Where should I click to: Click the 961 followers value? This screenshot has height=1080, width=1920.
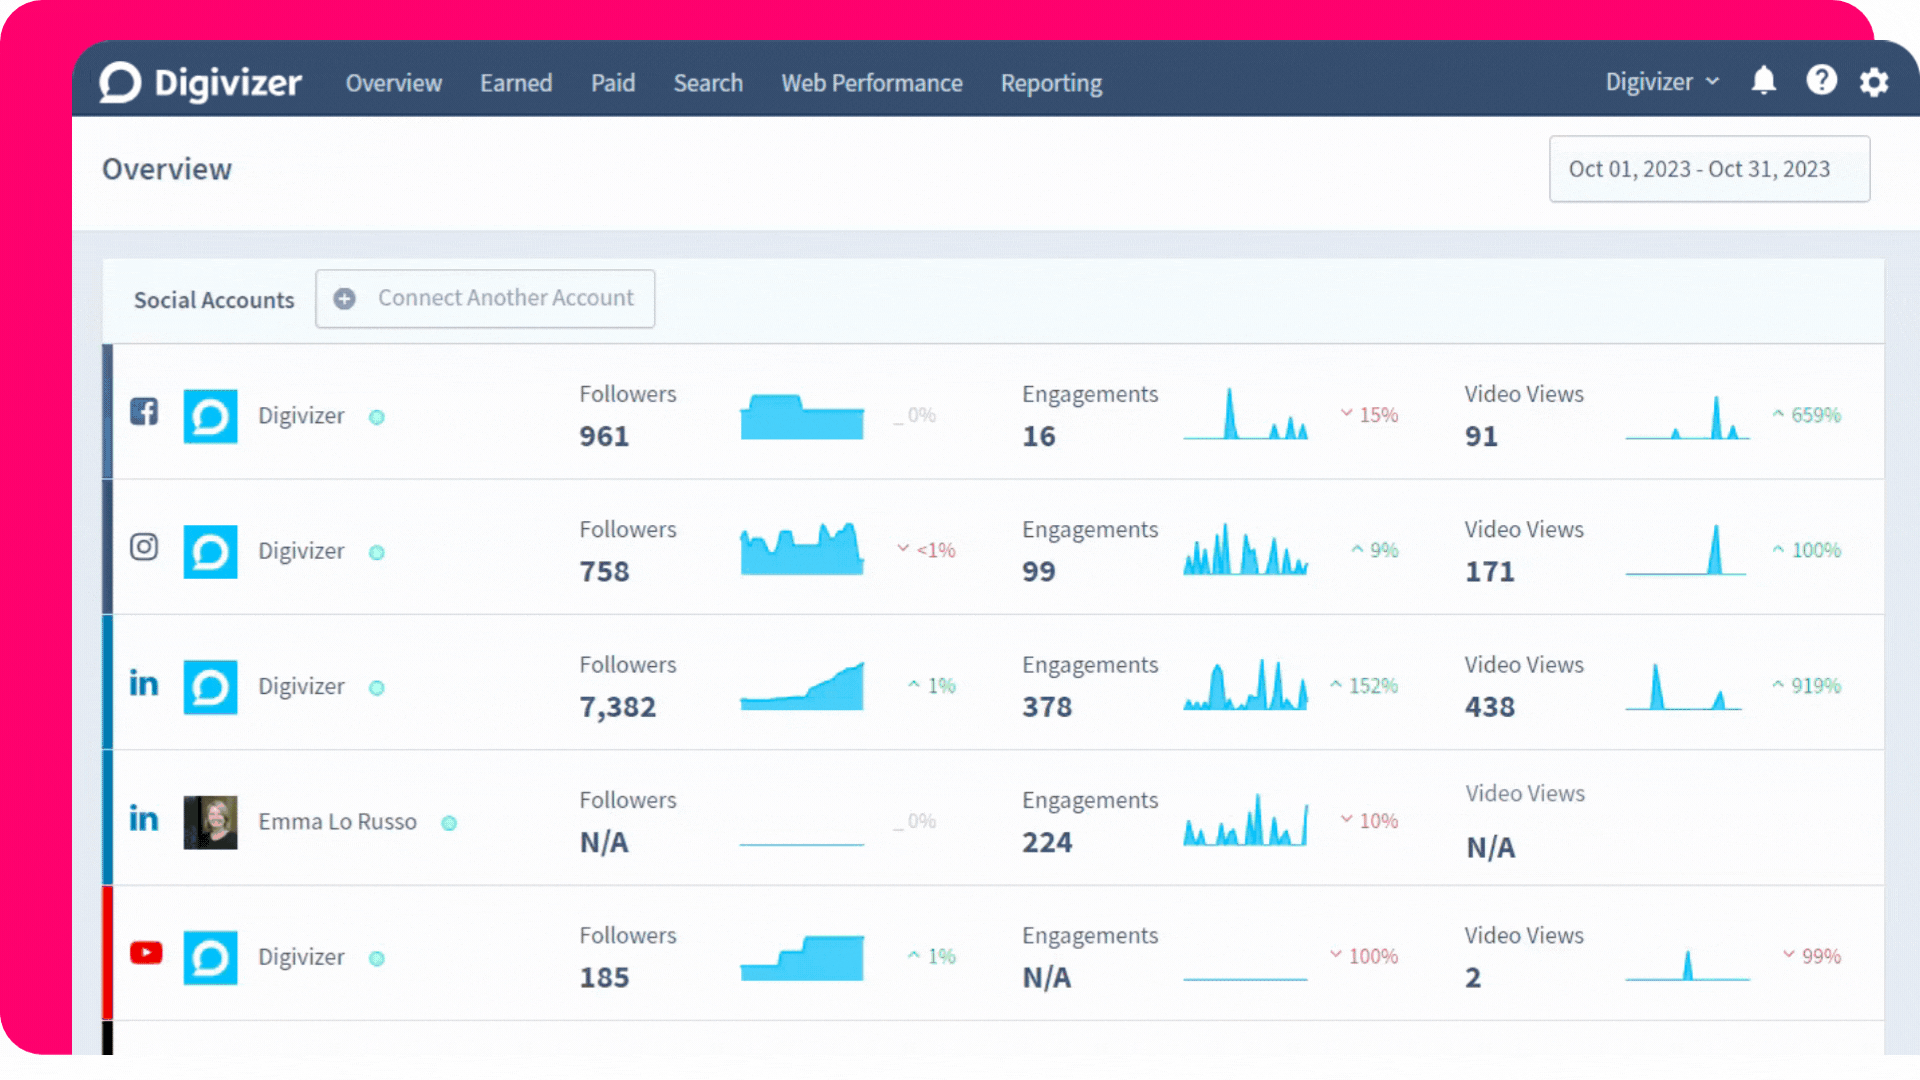pos(604,436)
